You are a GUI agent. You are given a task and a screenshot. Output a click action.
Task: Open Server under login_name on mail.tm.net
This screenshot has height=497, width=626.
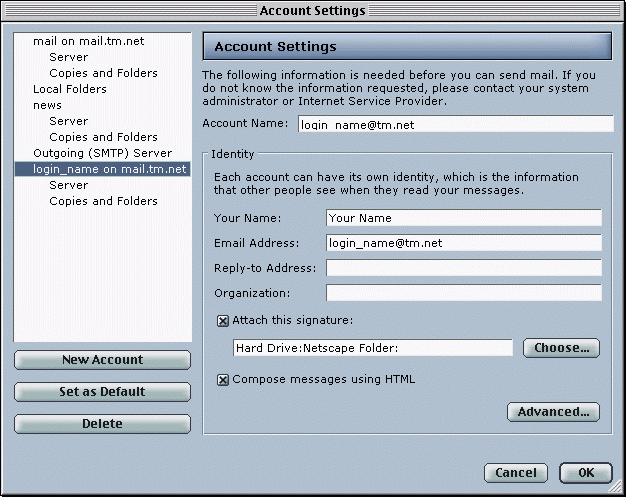click(68, 185)
